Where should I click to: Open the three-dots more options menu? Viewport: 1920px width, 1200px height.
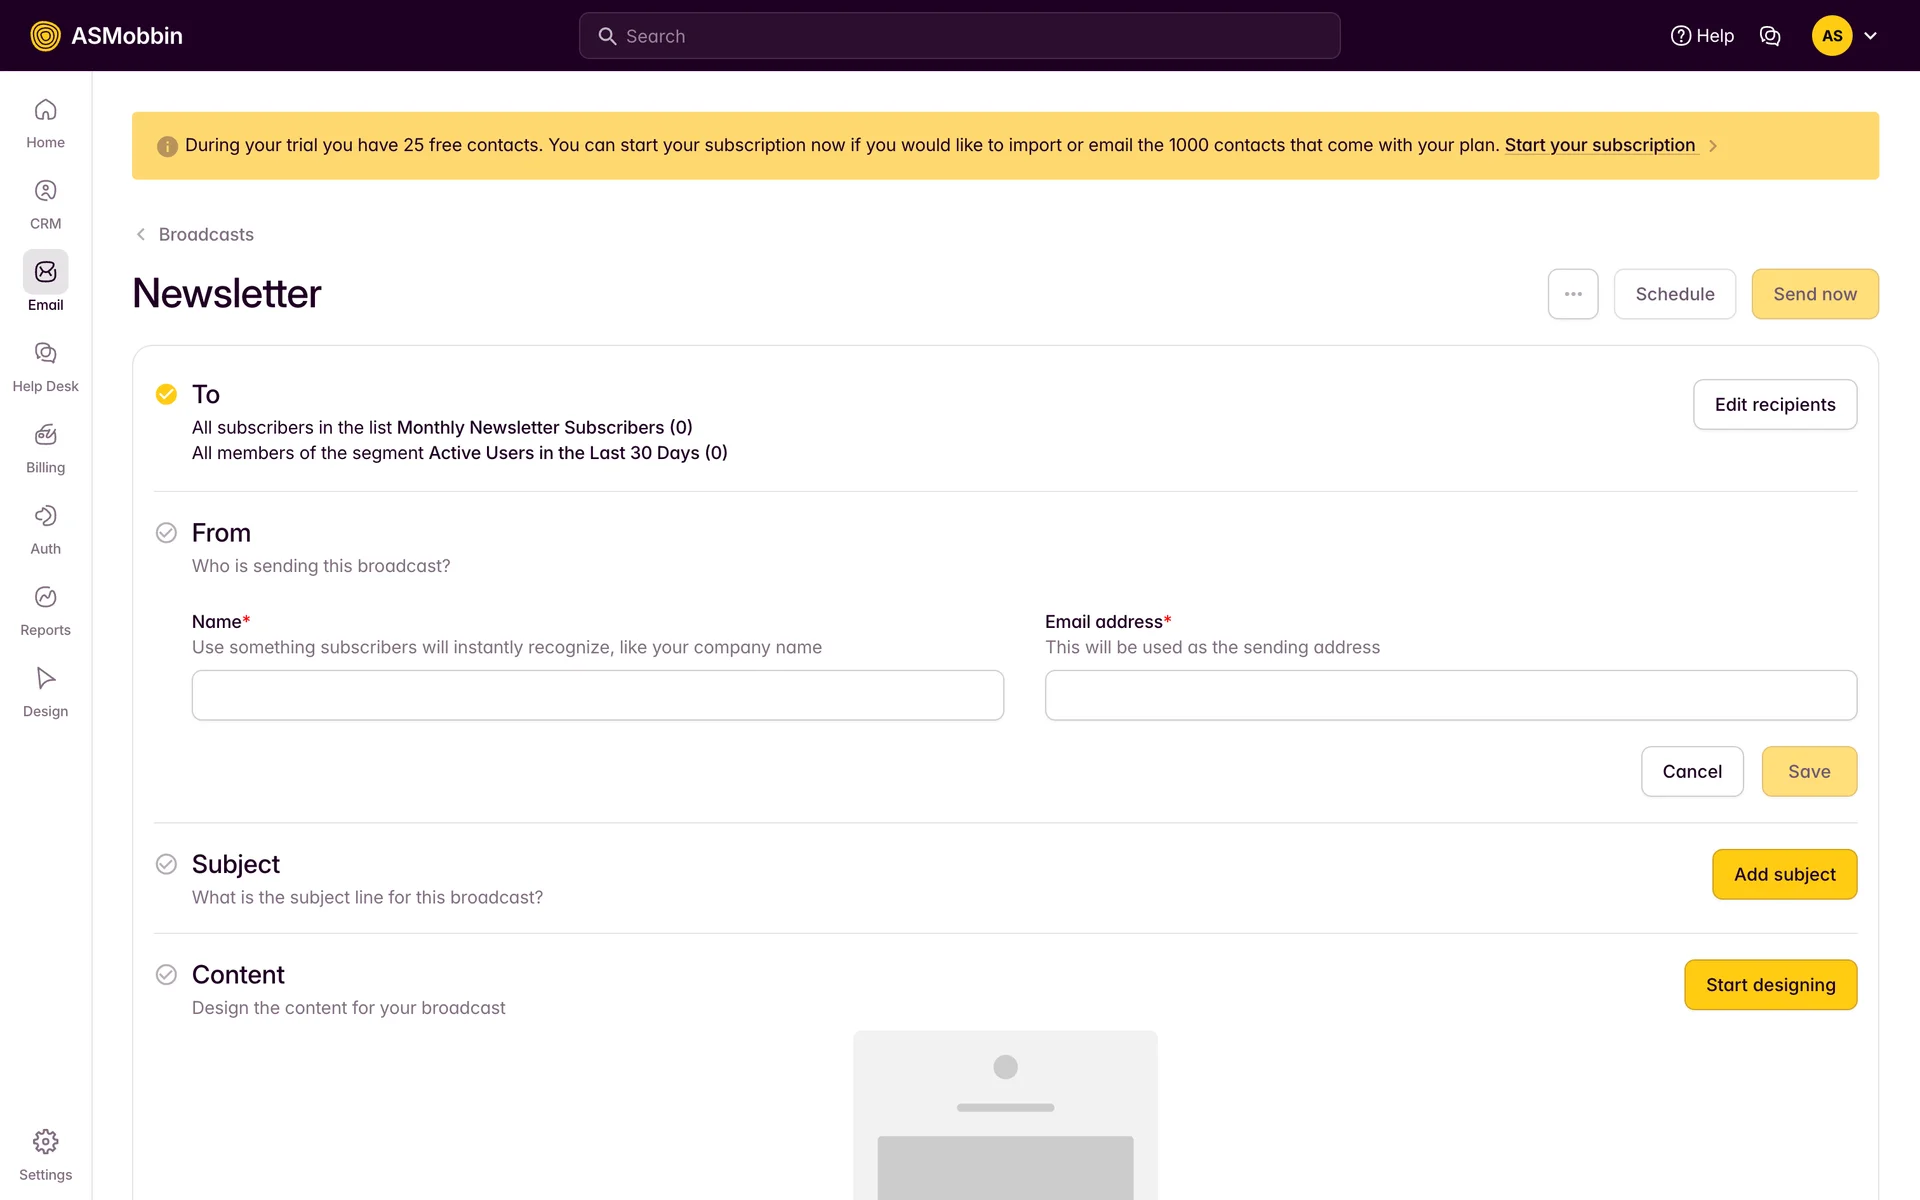point(1572,294)
